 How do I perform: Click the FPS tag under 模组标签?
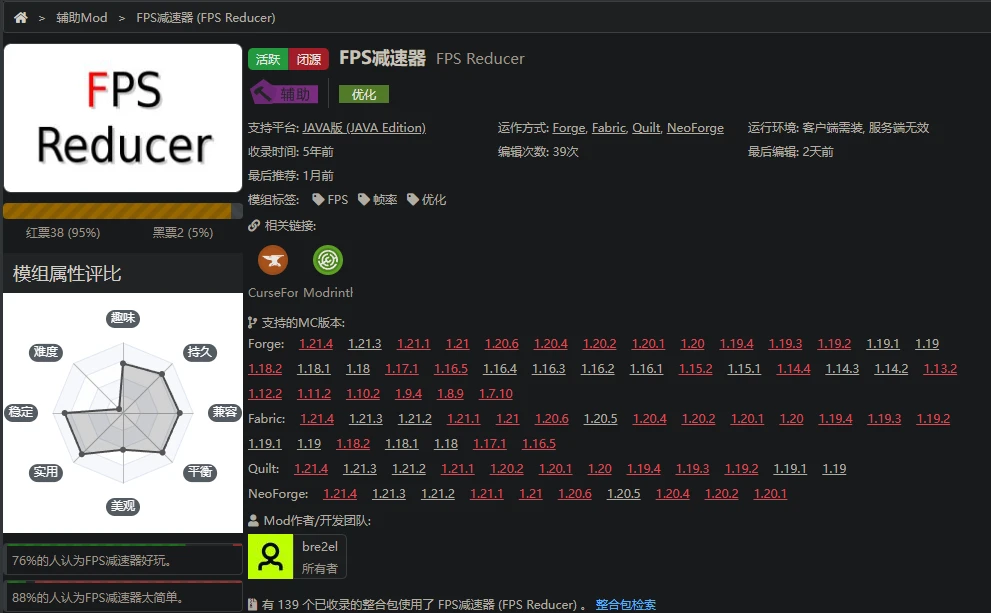330,199
